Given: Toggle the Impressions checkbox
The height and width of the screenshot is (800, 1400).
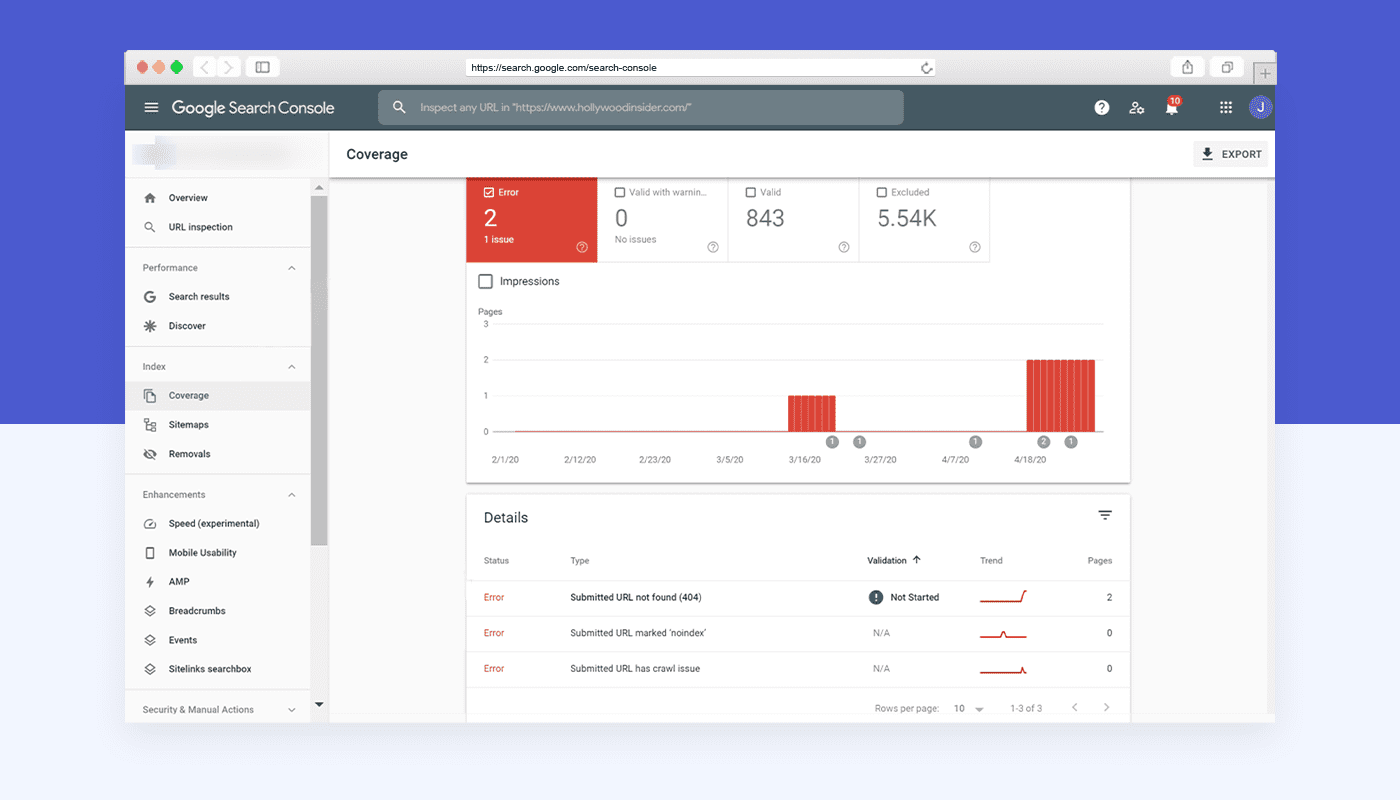Looking at the screenshot, I should tap(486, 282).
